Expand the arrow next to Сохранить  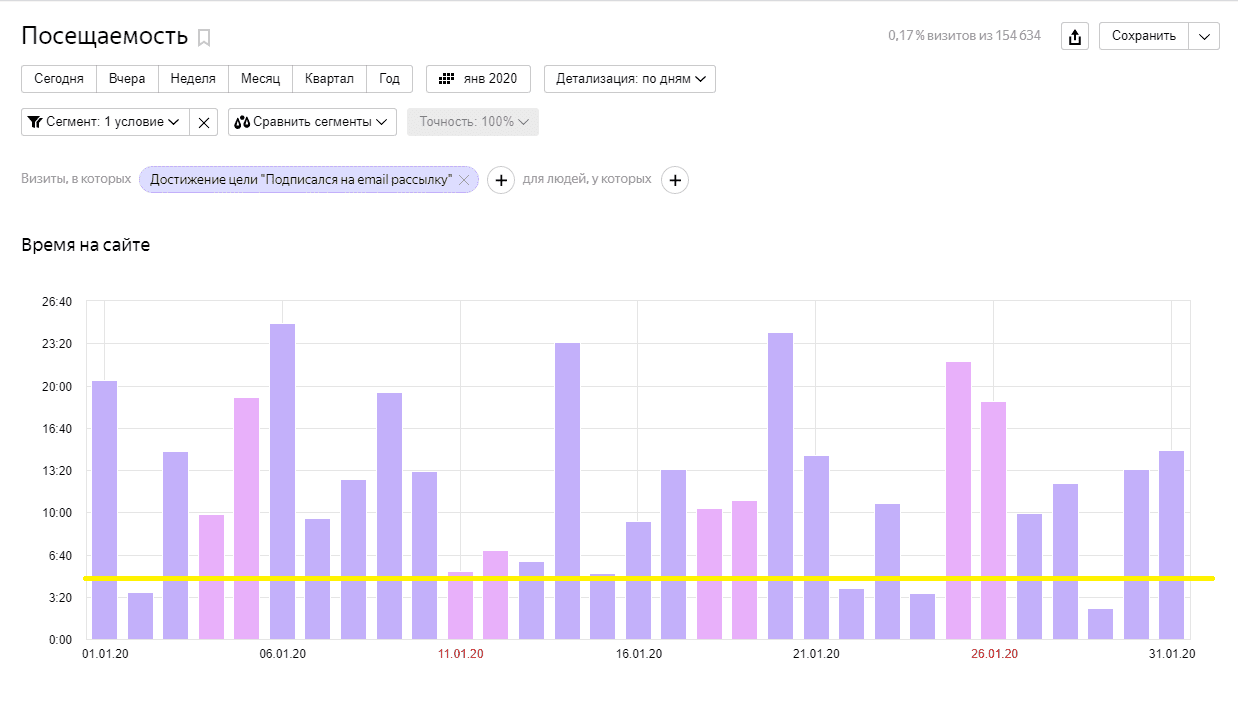tap(1204, 36)
